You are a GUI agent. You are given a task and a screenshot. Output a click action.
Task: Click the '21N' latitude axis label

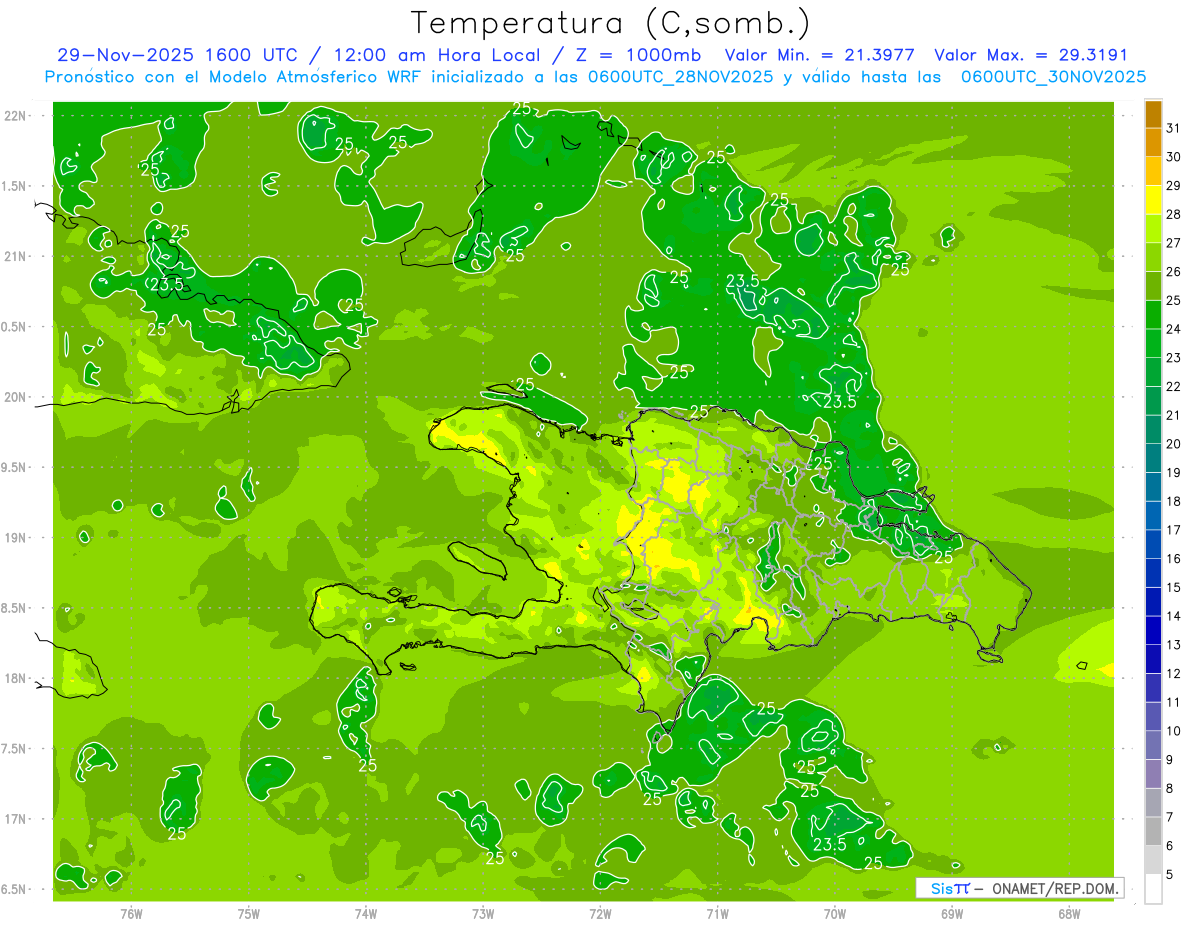pyautogui.click(x=17, y=257)
